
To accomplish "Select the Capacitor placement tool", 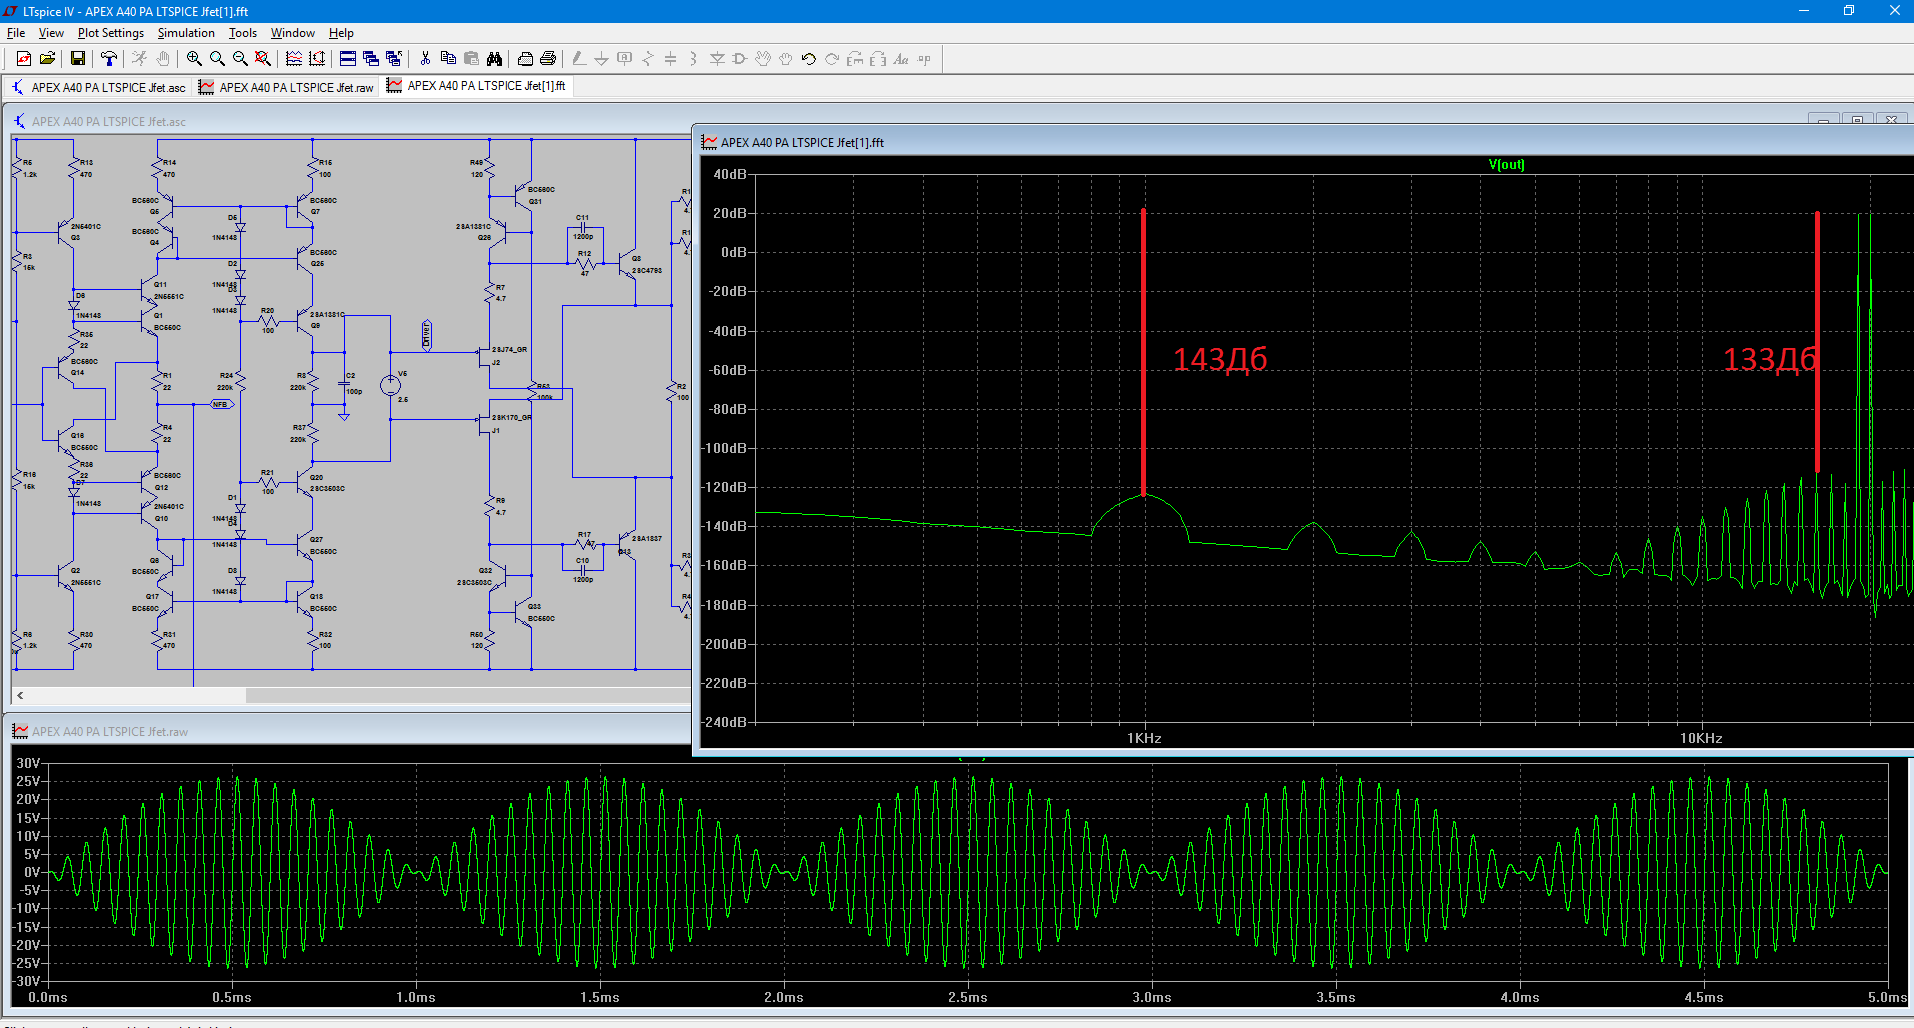I will (x=671, y=59).
